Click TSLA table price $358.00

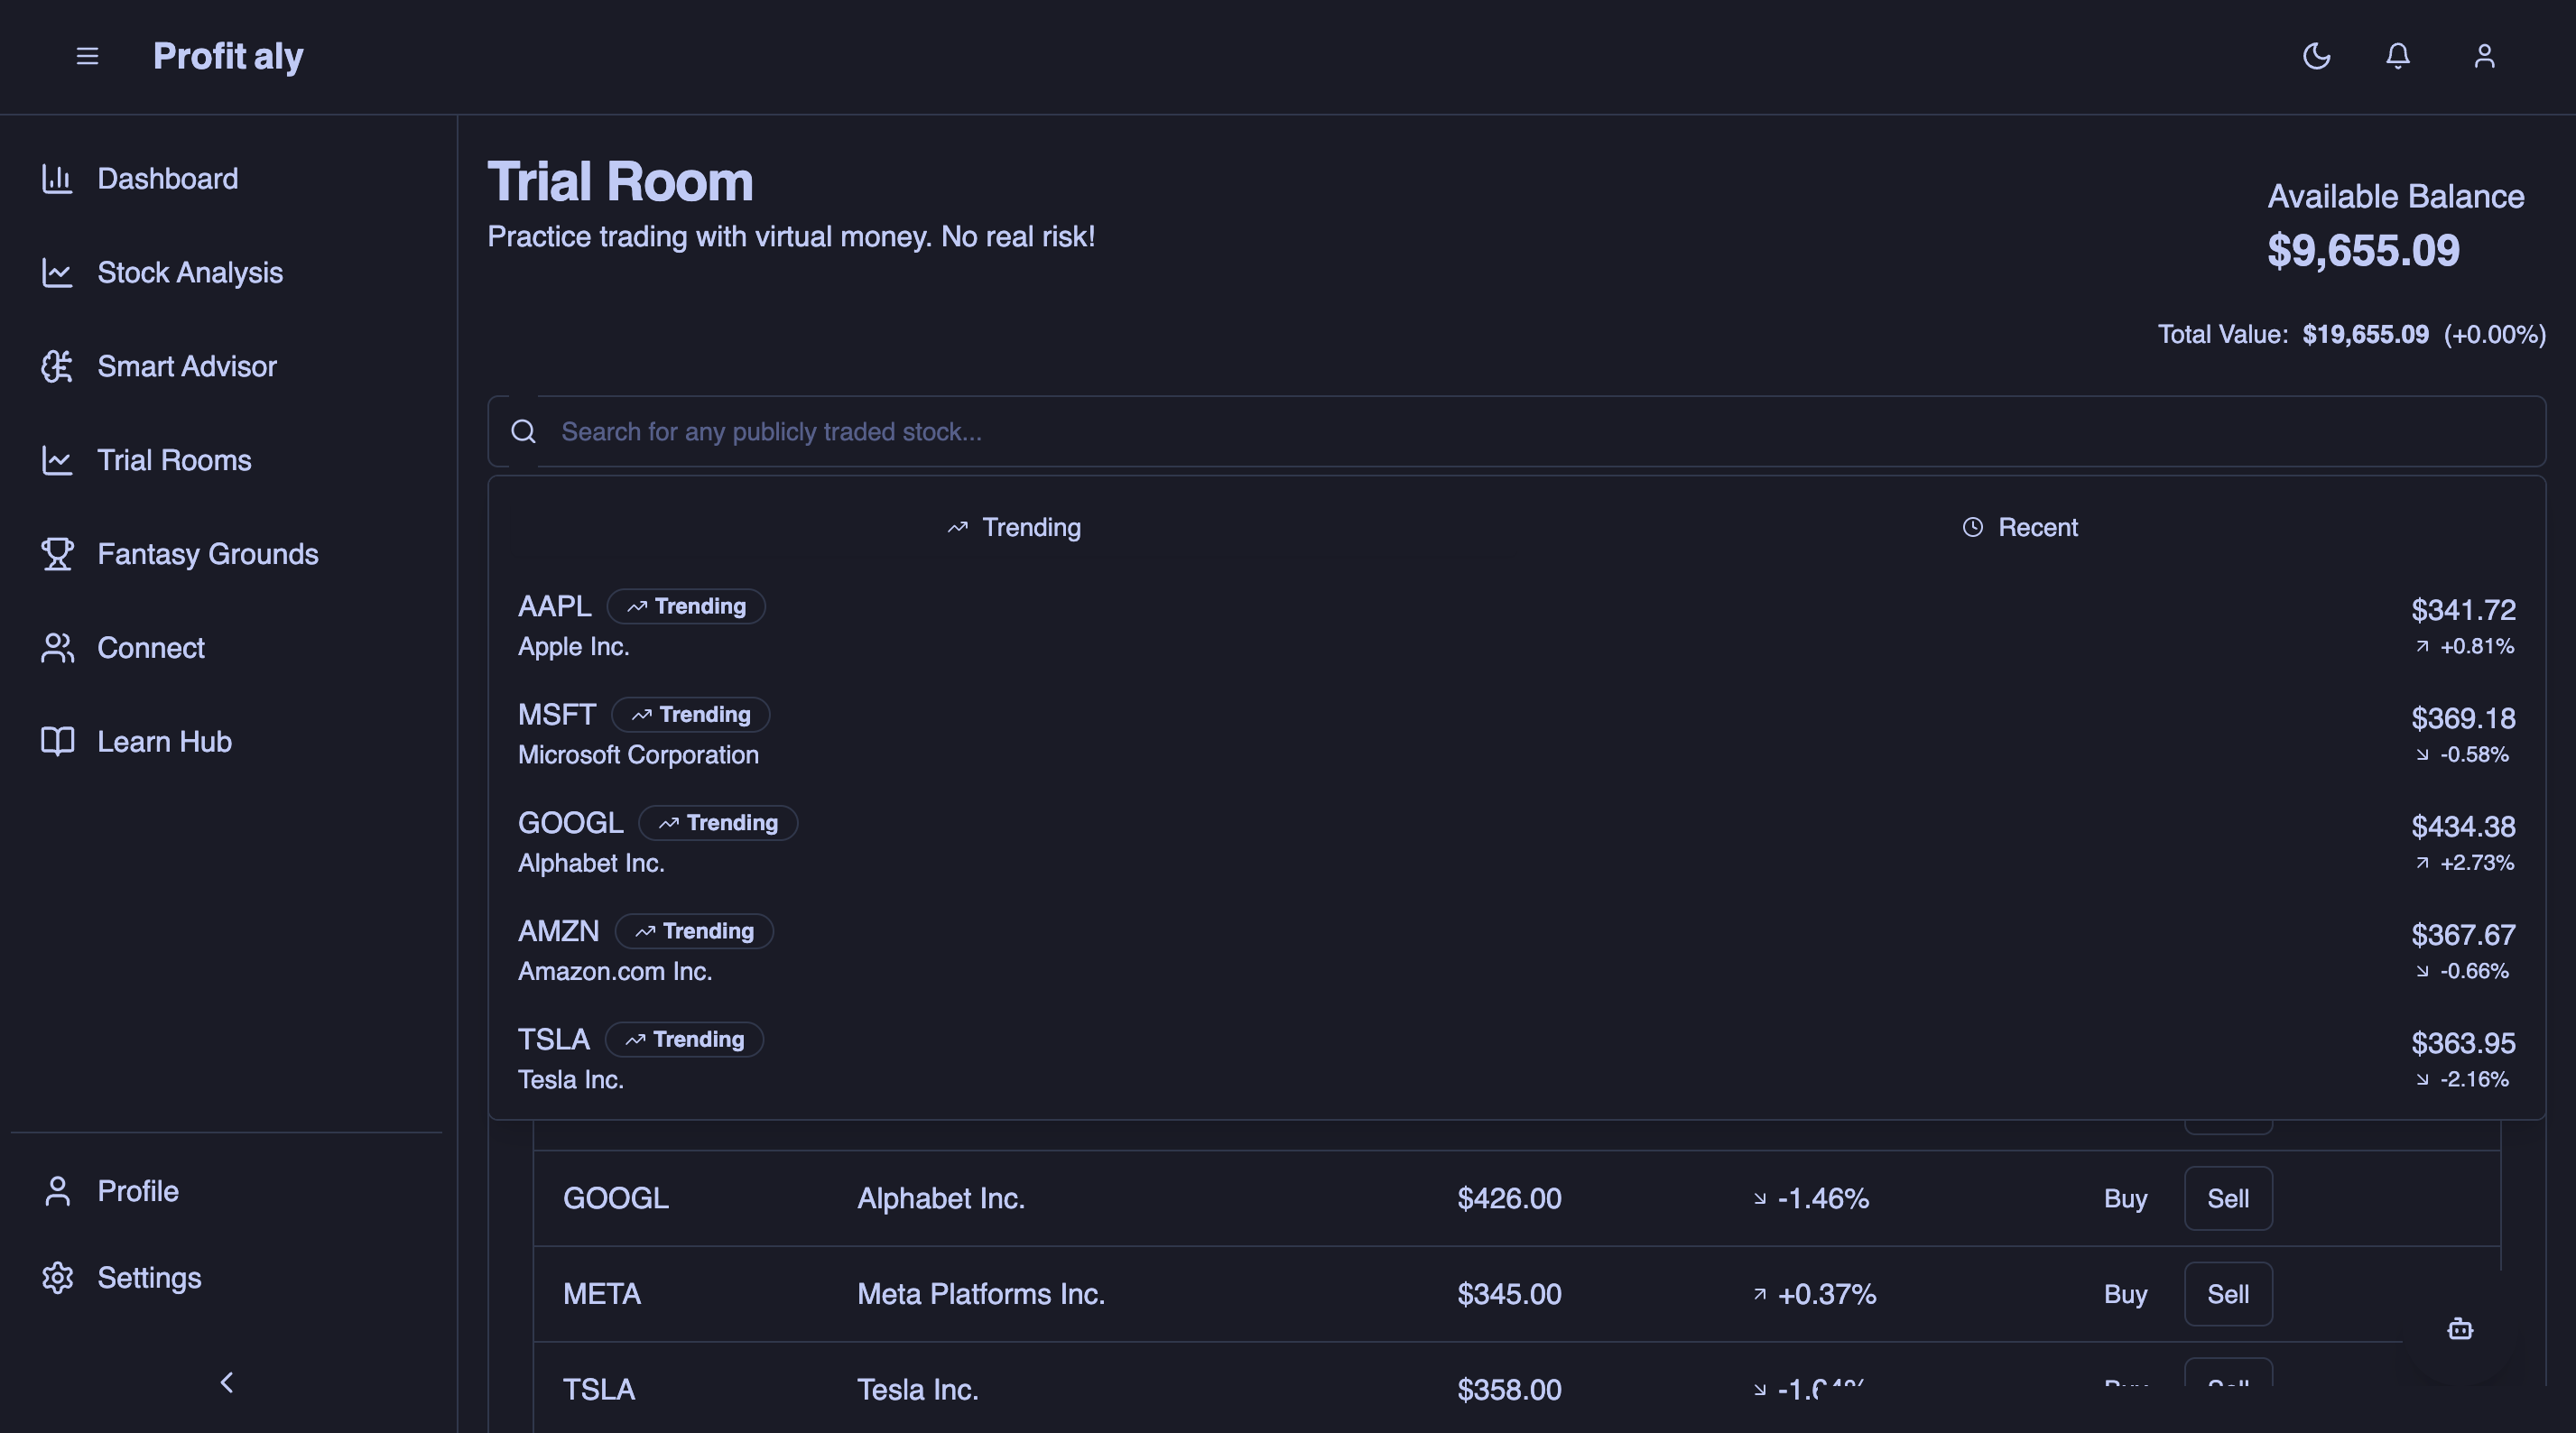click(x=1509, y=1389)
